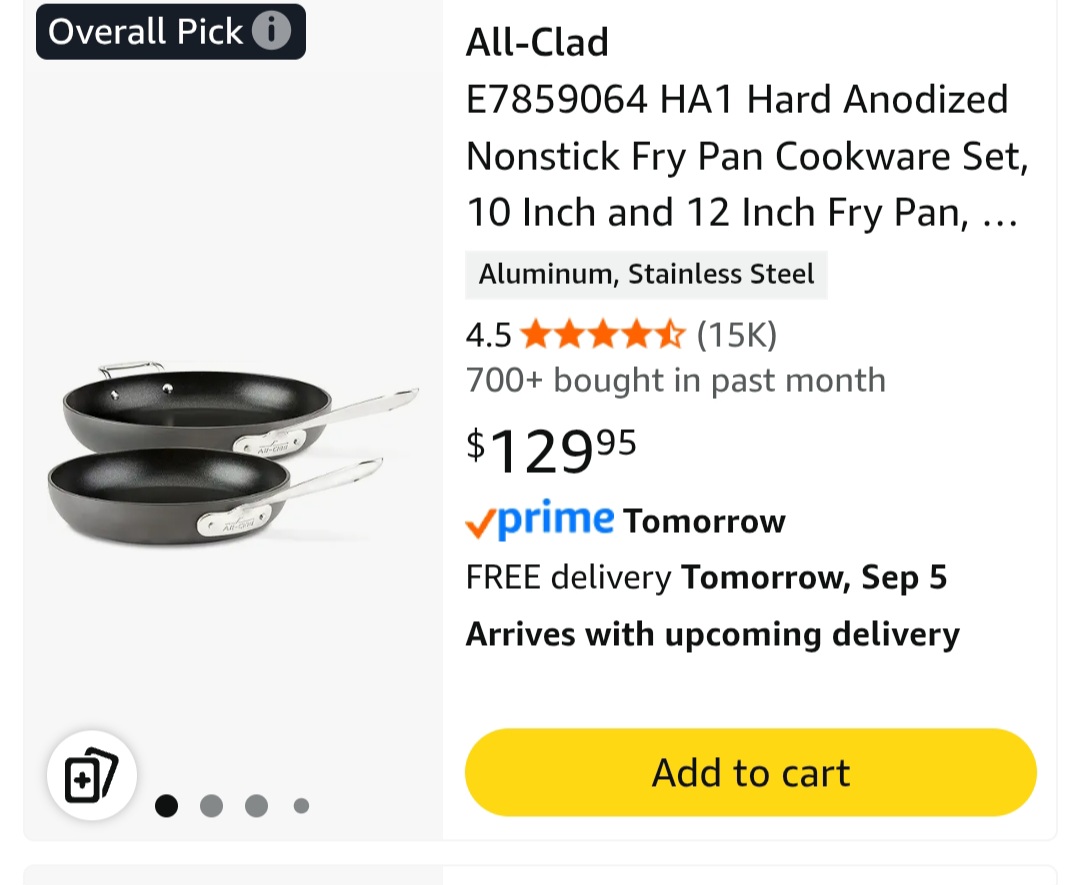Image resolution: width=1080 pixels, height=885 pixels.
Task: Tap the Prime logo
Action: click(556, 520)
